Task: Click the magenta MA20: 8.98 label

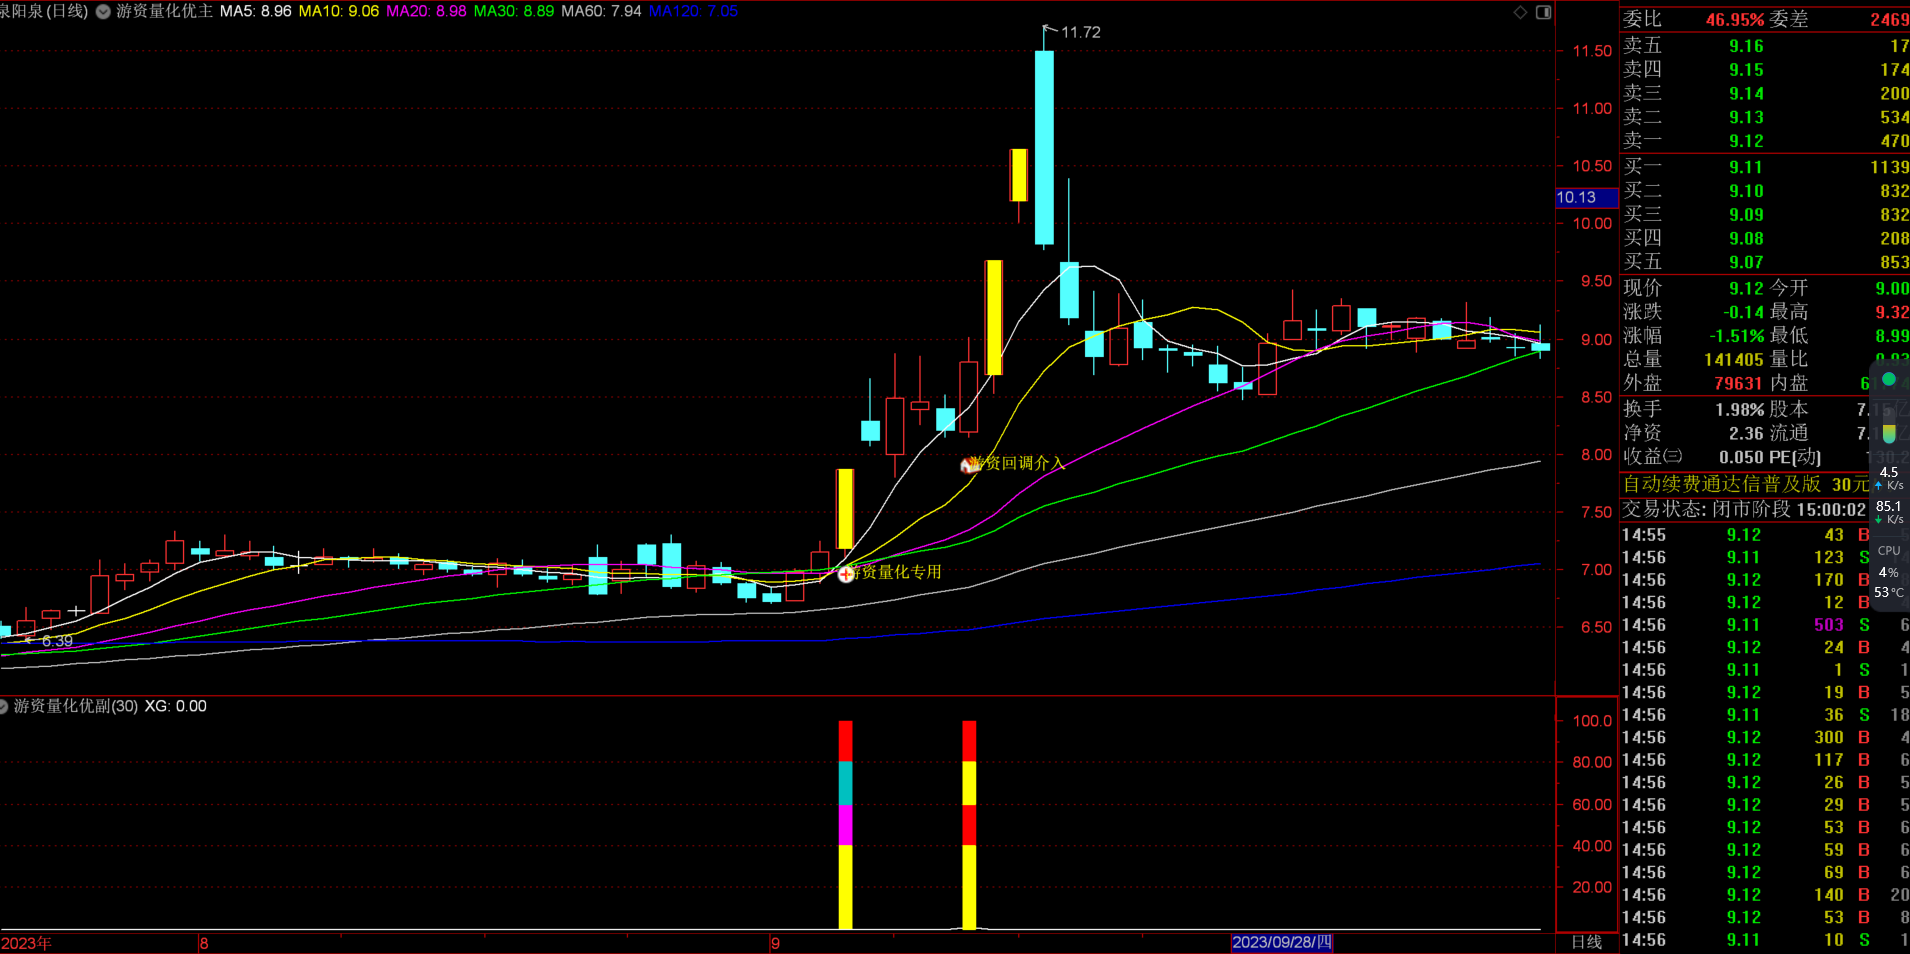Action: tap(426, 12)
